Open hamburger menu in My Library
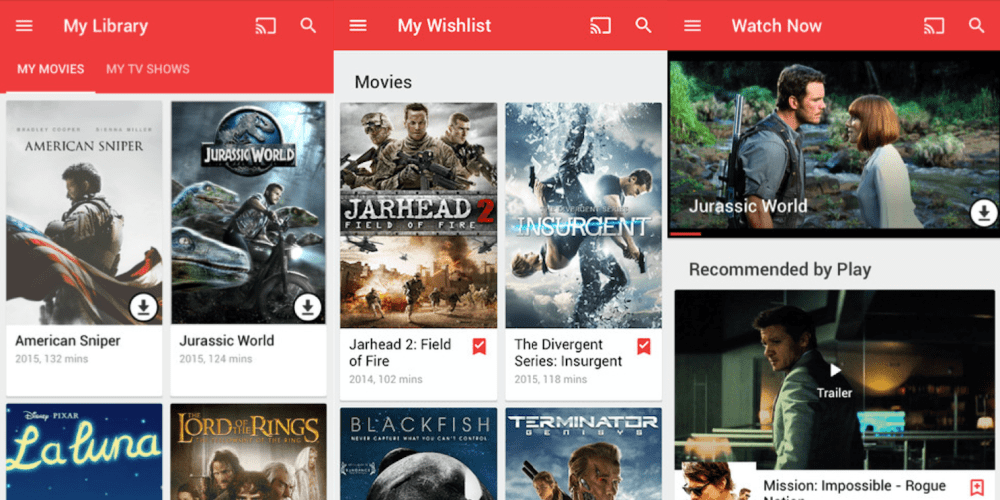Image resolution: width=1000 pixels, height=500 pixels. tap(25, 26)
